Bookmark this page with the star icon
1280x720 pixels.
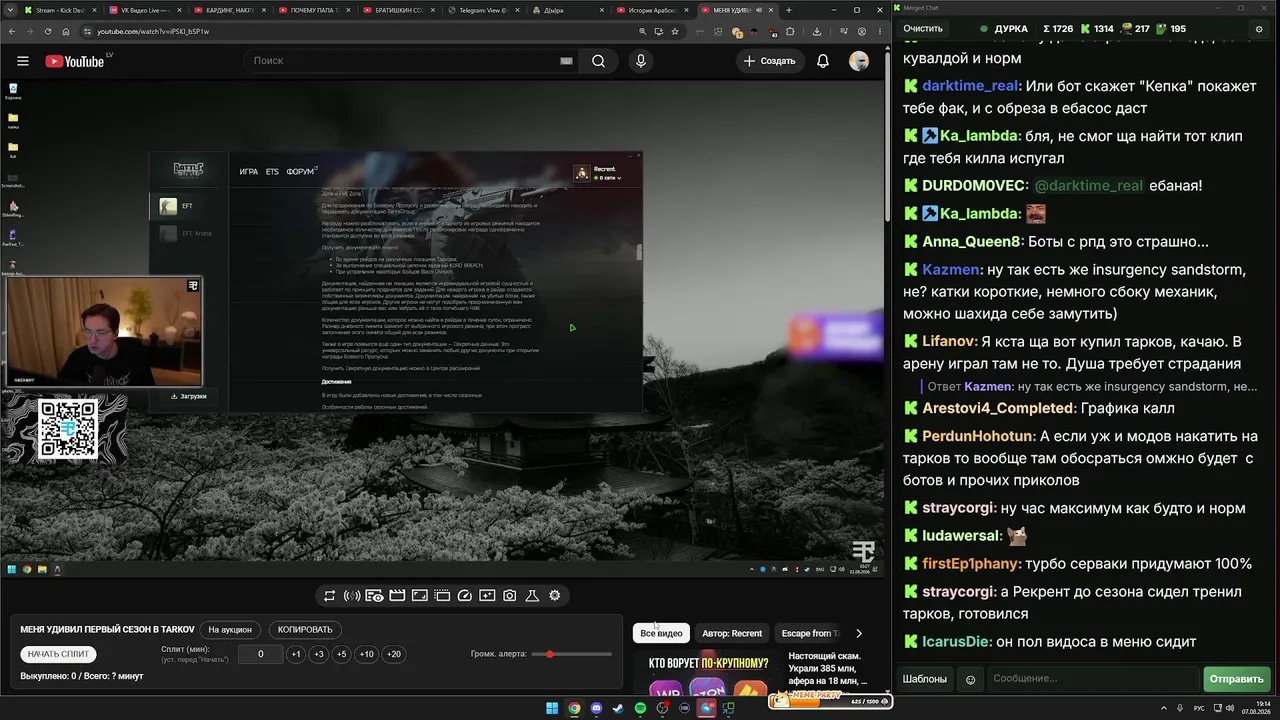pyautogui.click(x=675, y=31)
